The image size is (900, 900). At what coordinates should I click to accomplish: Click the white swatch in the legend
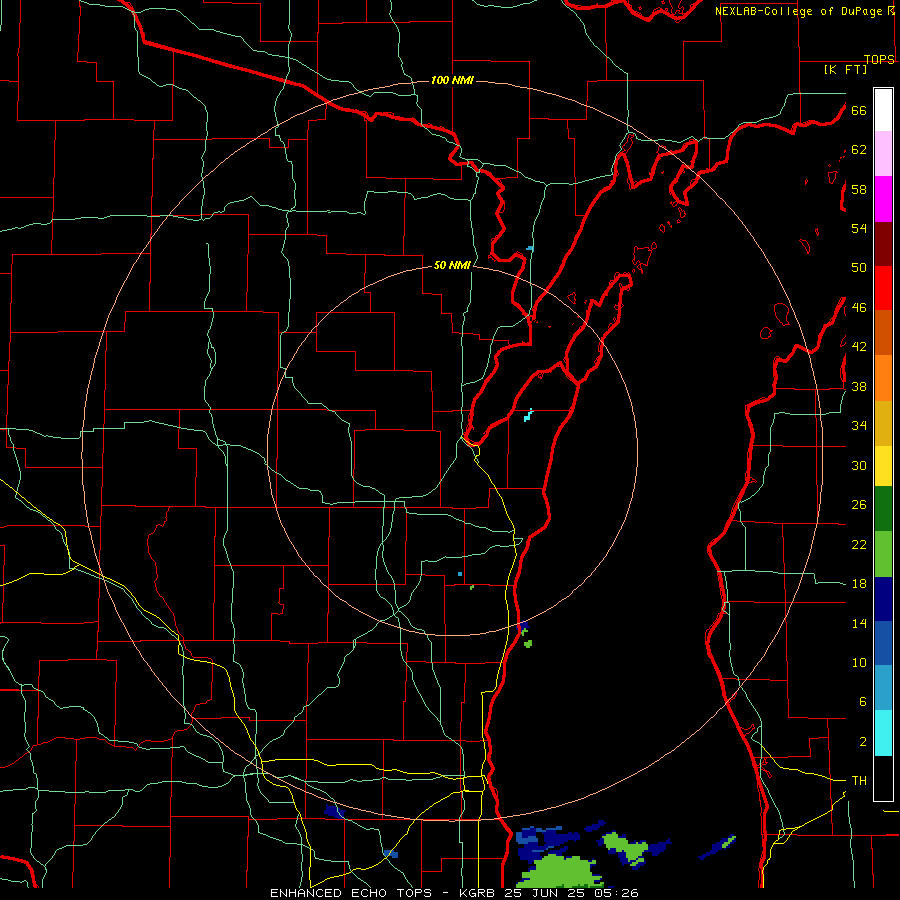point(883,110)
